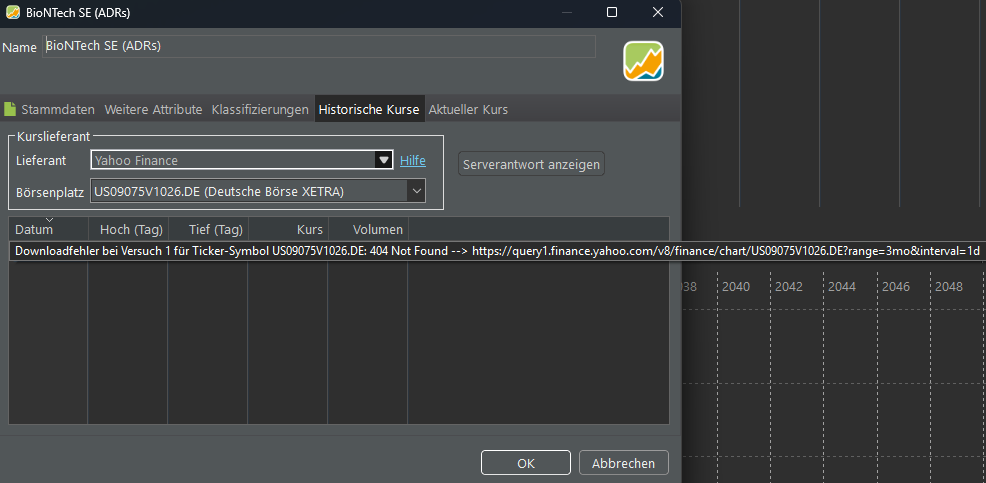The height and width of the screenshot is (483, 986).
Task: Click the Volumen column header
Action: coord(368,230)
